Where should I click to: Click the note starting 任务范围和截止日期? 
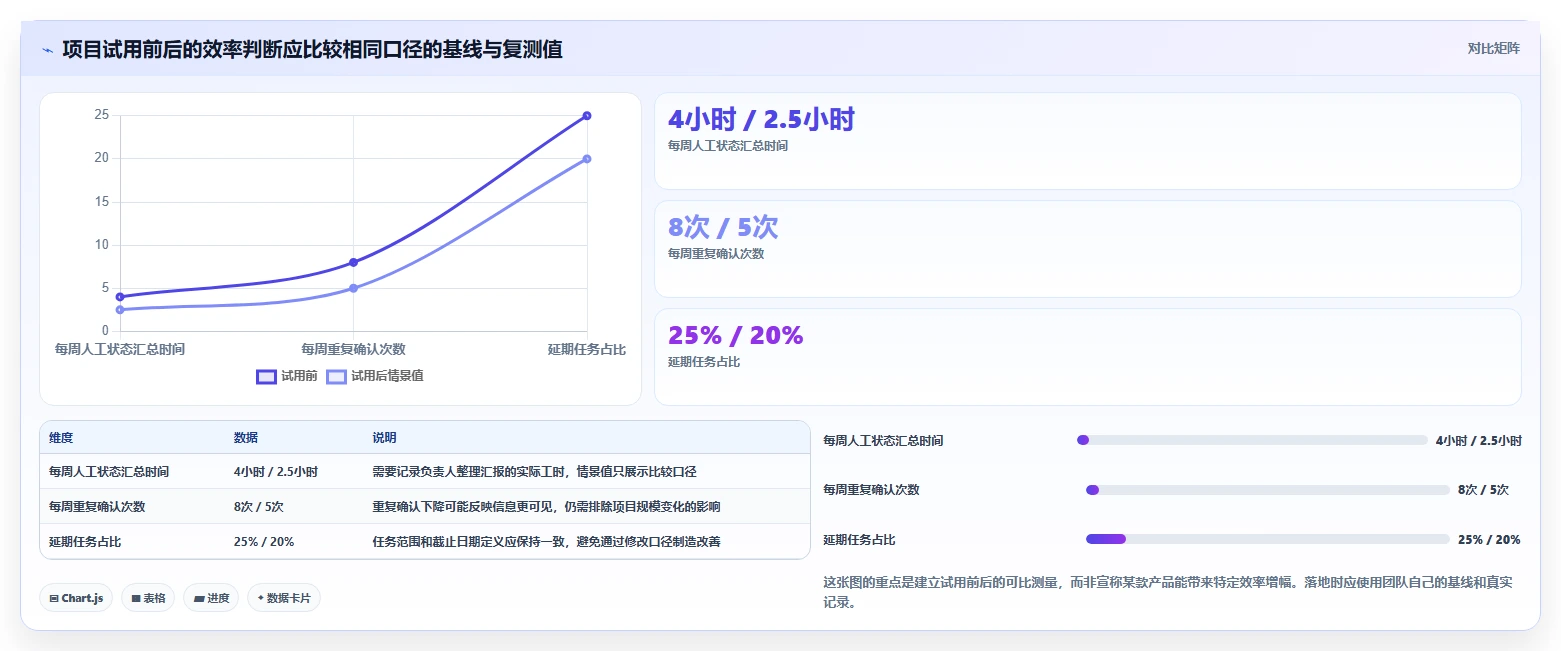[546, 542]
